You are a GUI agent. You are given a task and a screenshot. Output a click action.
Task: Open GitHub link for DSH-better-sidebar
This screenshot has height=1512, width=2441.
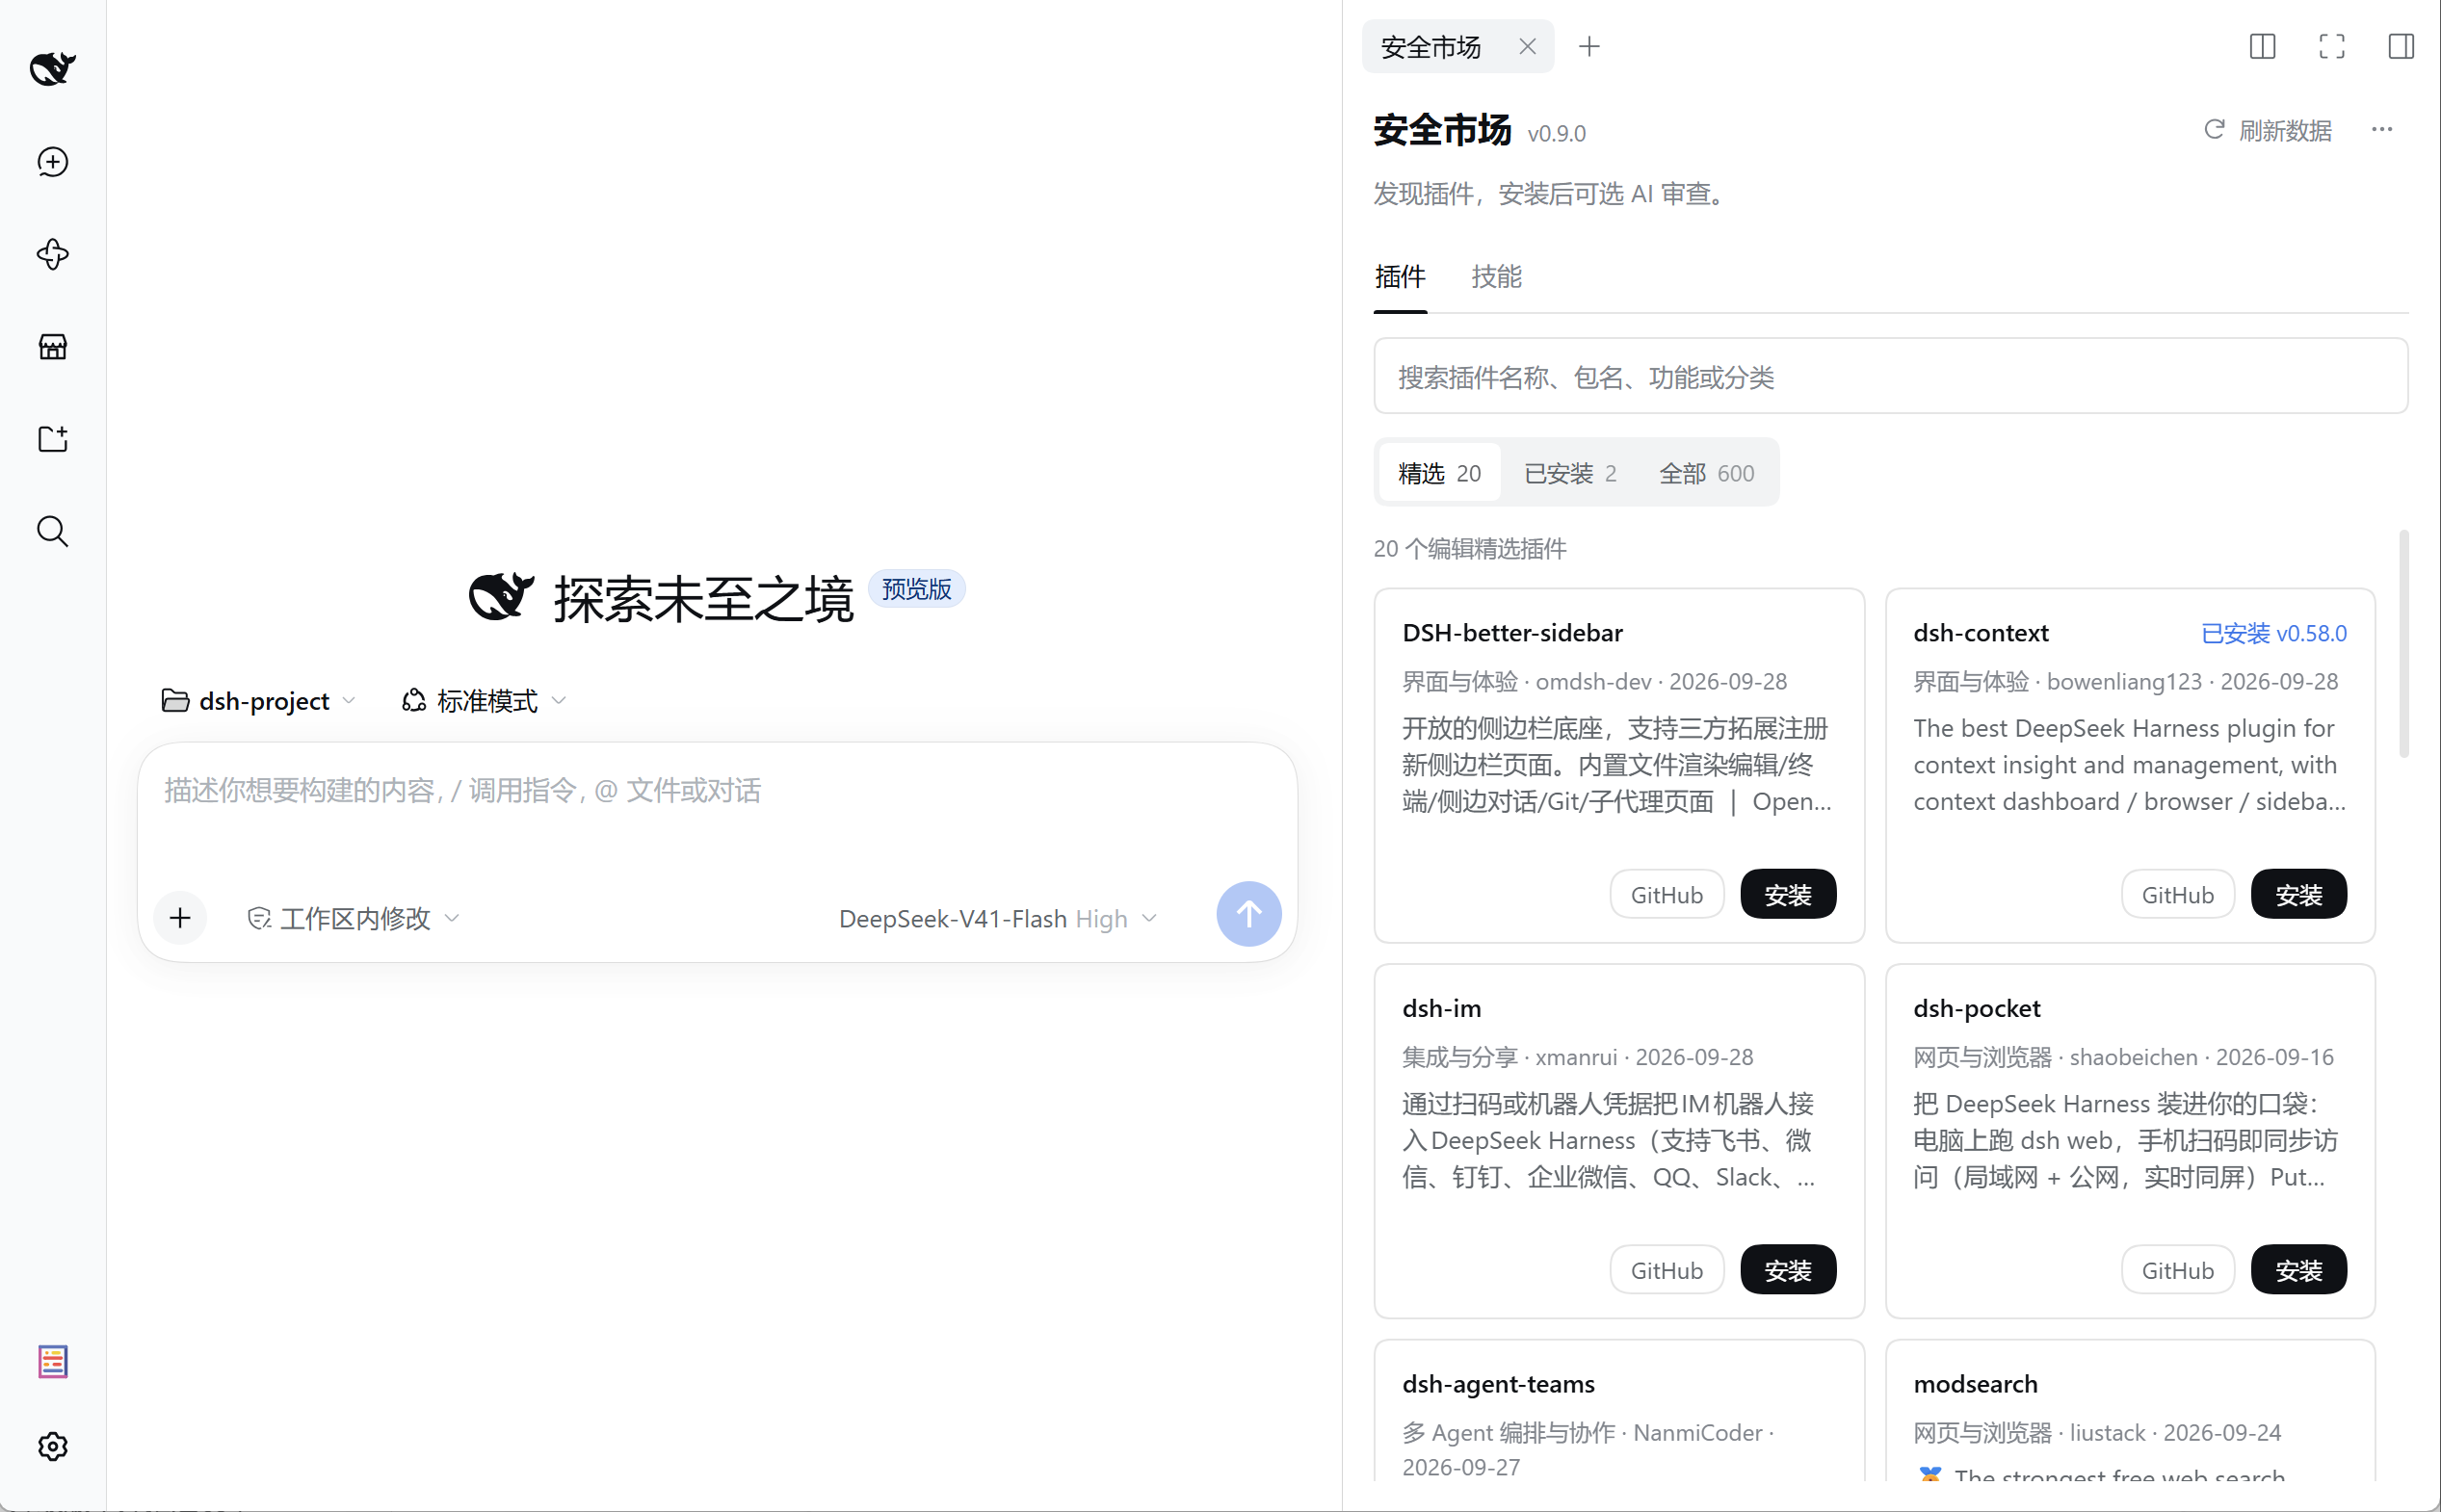1666,894
